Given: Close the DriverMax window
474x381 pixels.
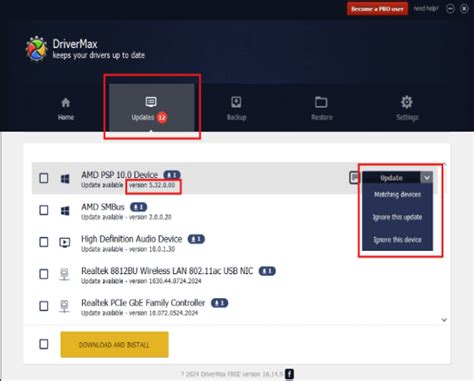Looking at the screenshot, I should click(464, 9).
